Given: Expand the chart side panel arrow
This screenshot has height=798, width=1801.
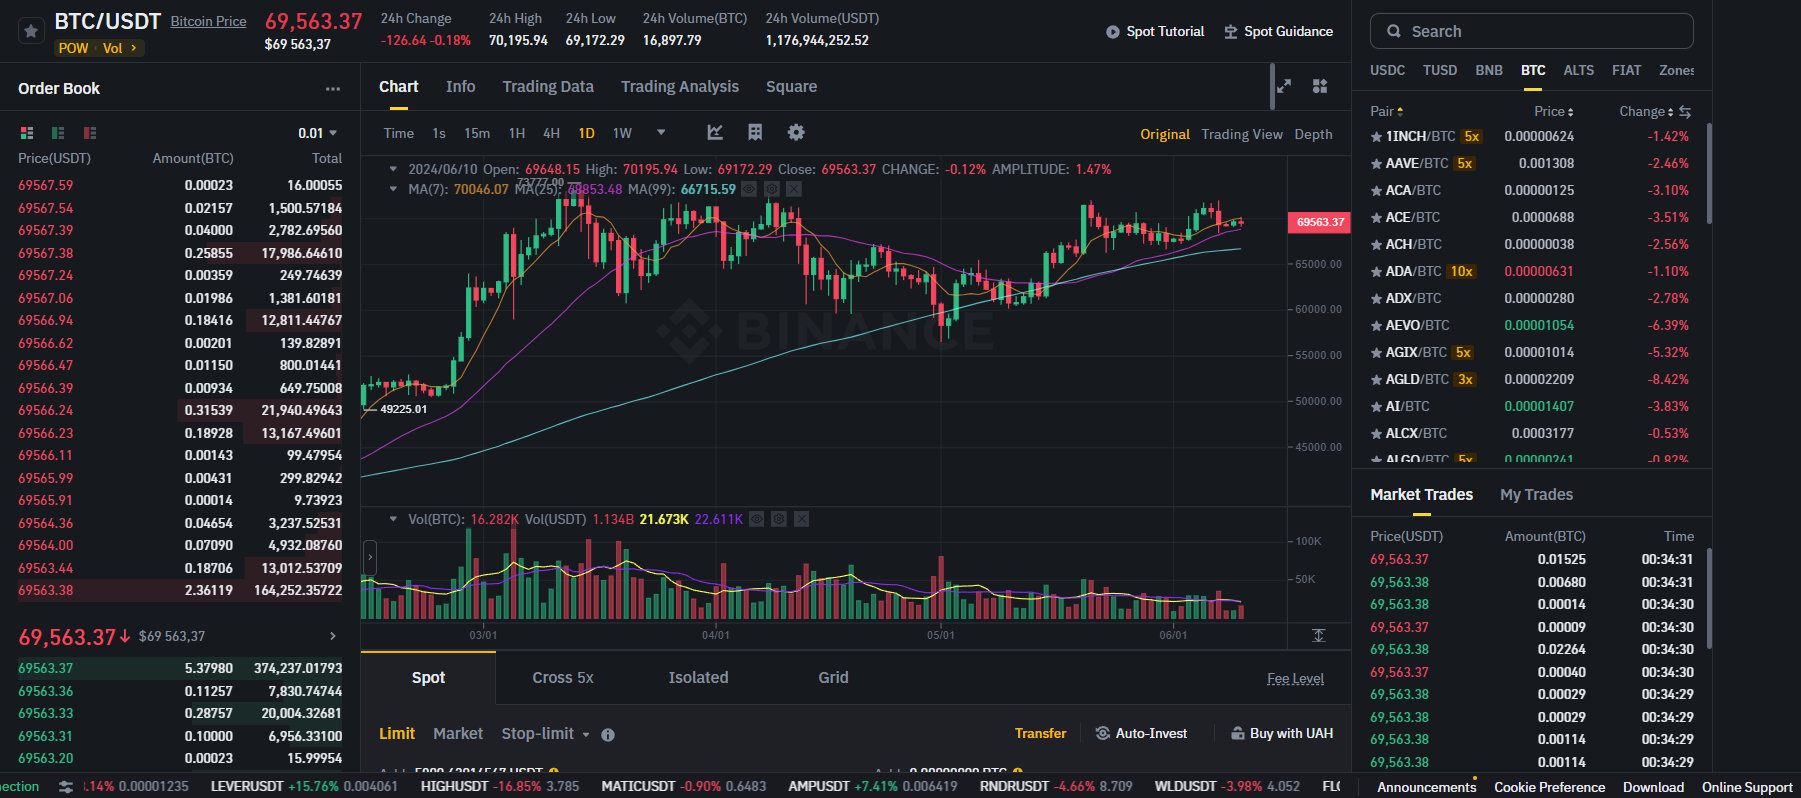Looking at the screenshot, I should tap(370, 557).
